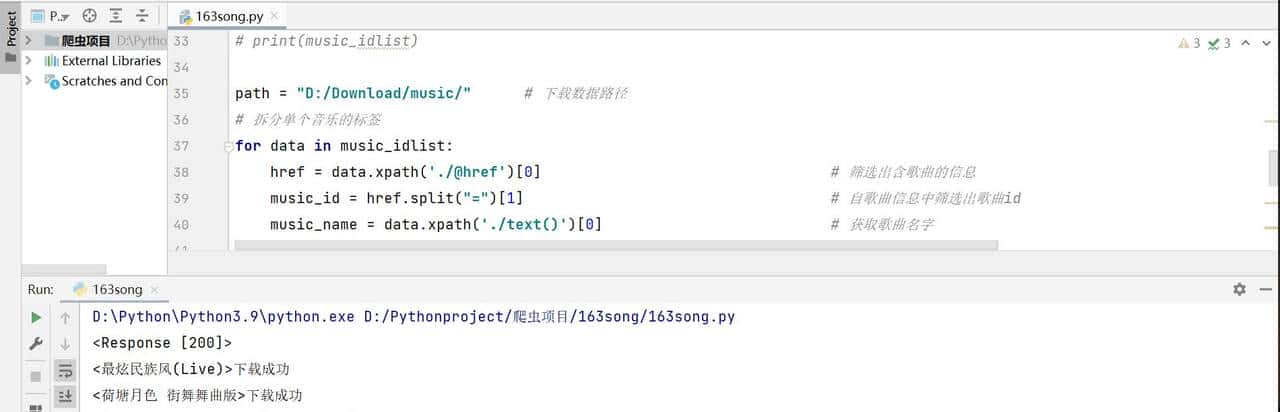Screen dimensions: 1280x412
Task: Click the green typo check indicator
Action: tap(1218, 43)
